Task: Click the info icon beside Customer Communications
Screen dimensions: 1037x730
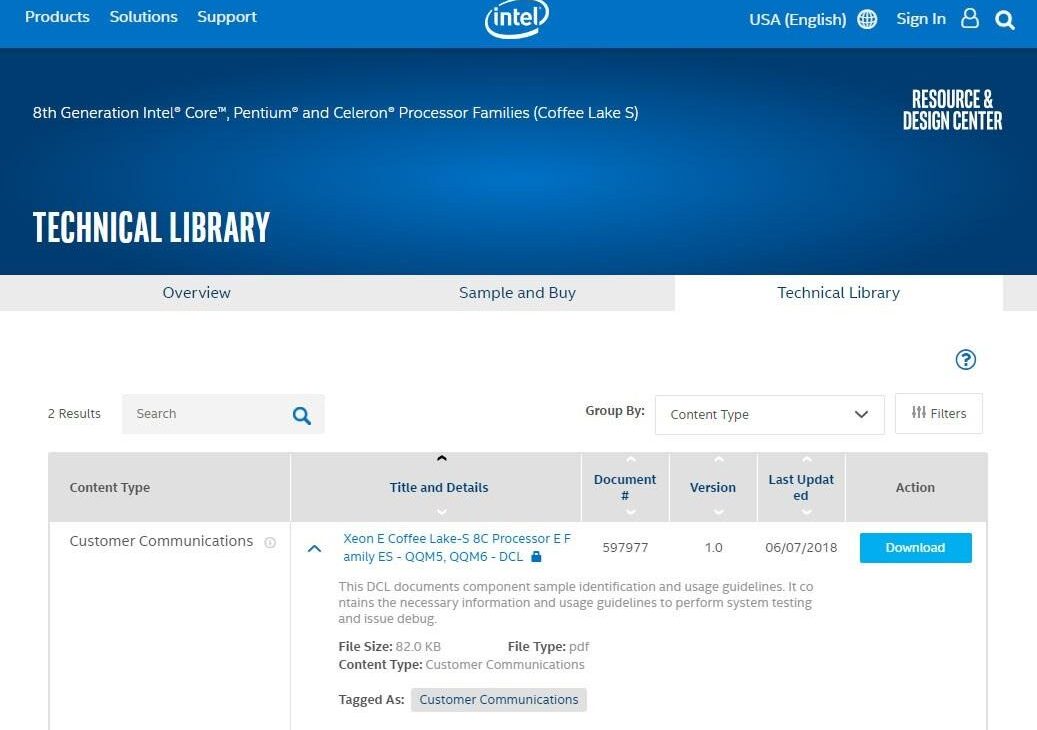Action: [270, 542]
